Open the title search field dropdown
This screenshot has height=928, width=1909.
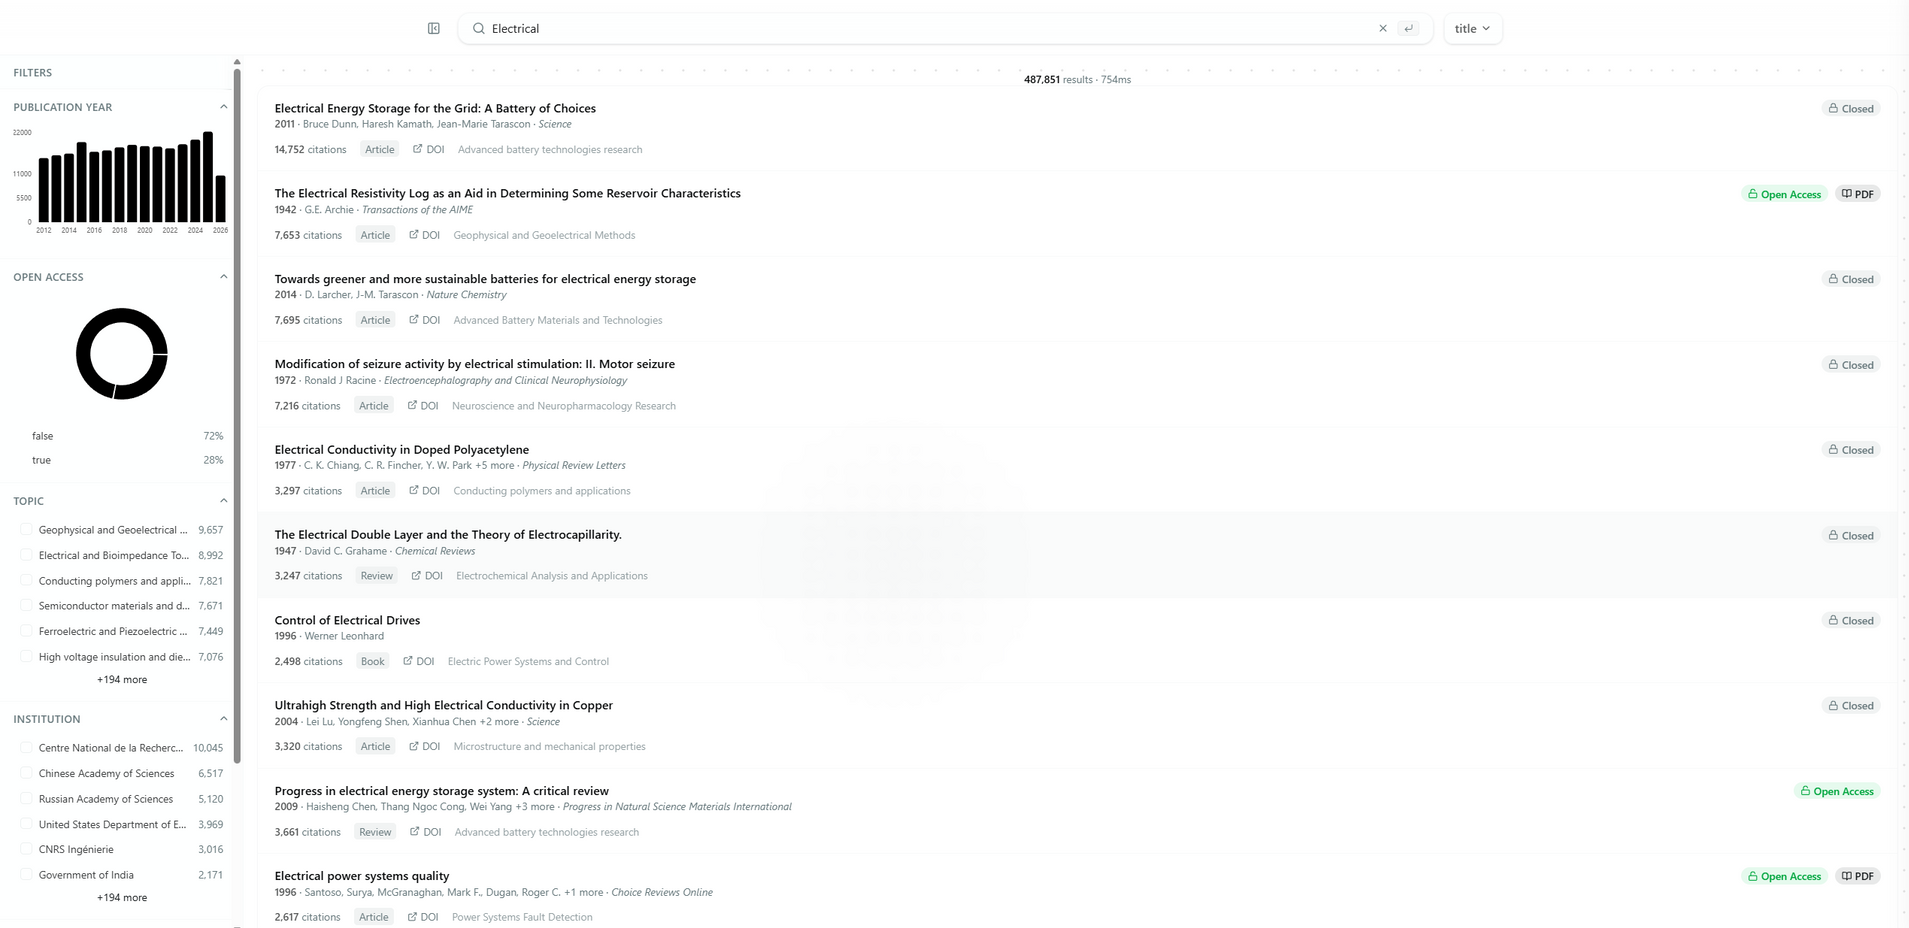[1473, 29]
